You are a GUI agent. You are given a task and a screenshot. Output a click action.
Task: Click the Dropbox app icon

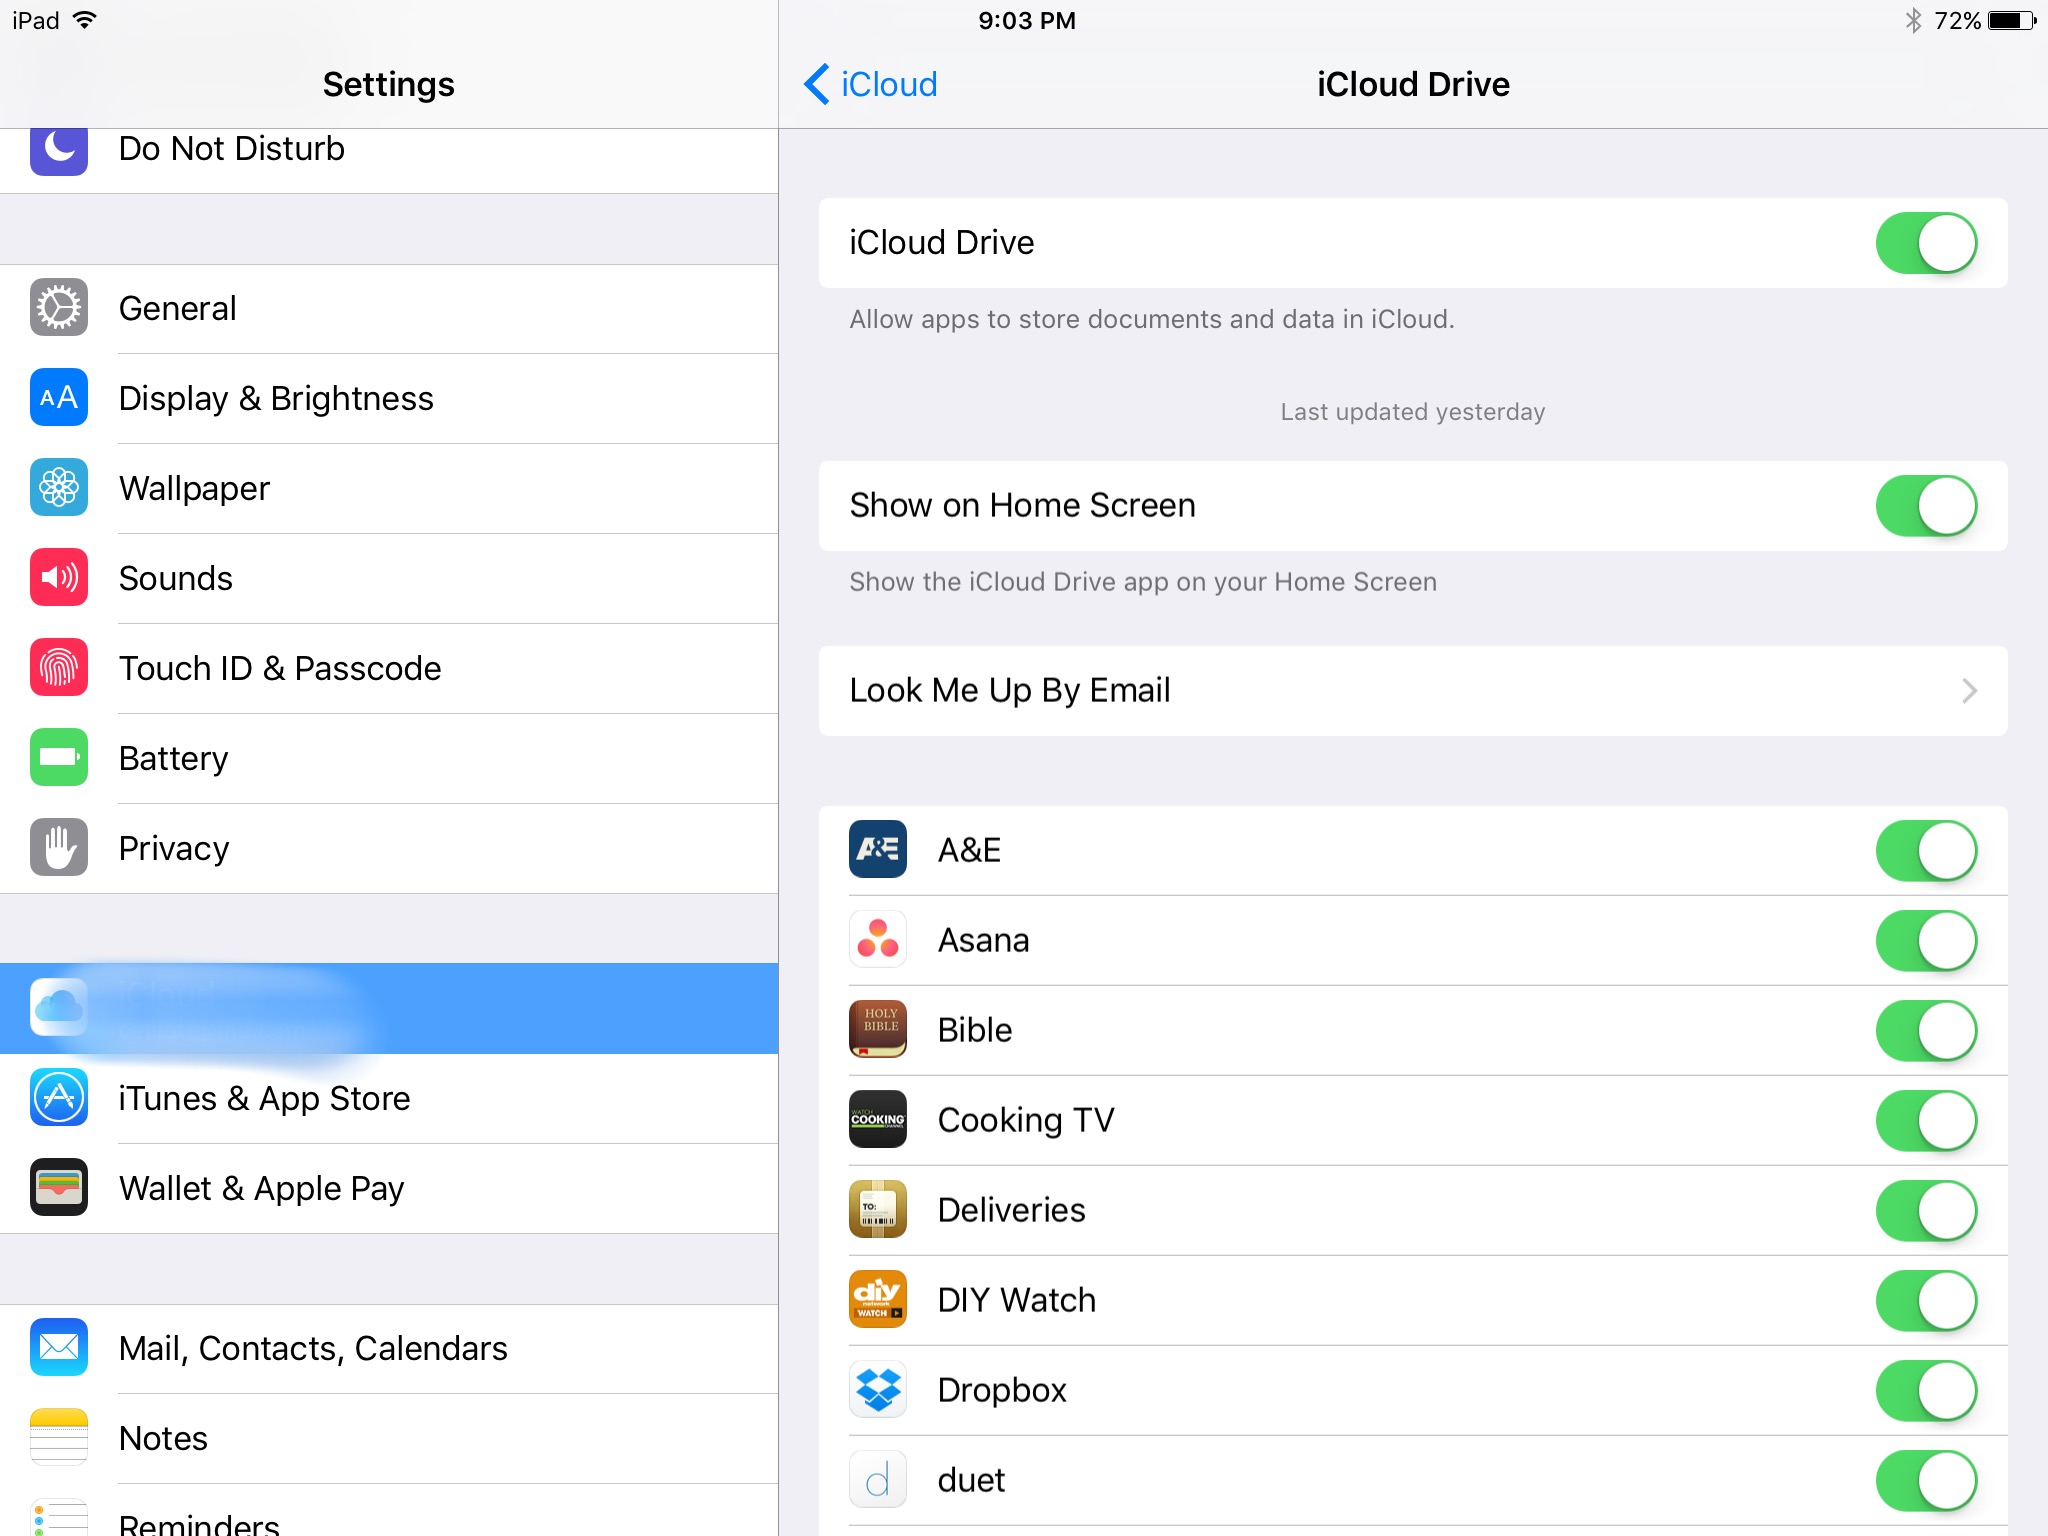[x=877, y=1389]
